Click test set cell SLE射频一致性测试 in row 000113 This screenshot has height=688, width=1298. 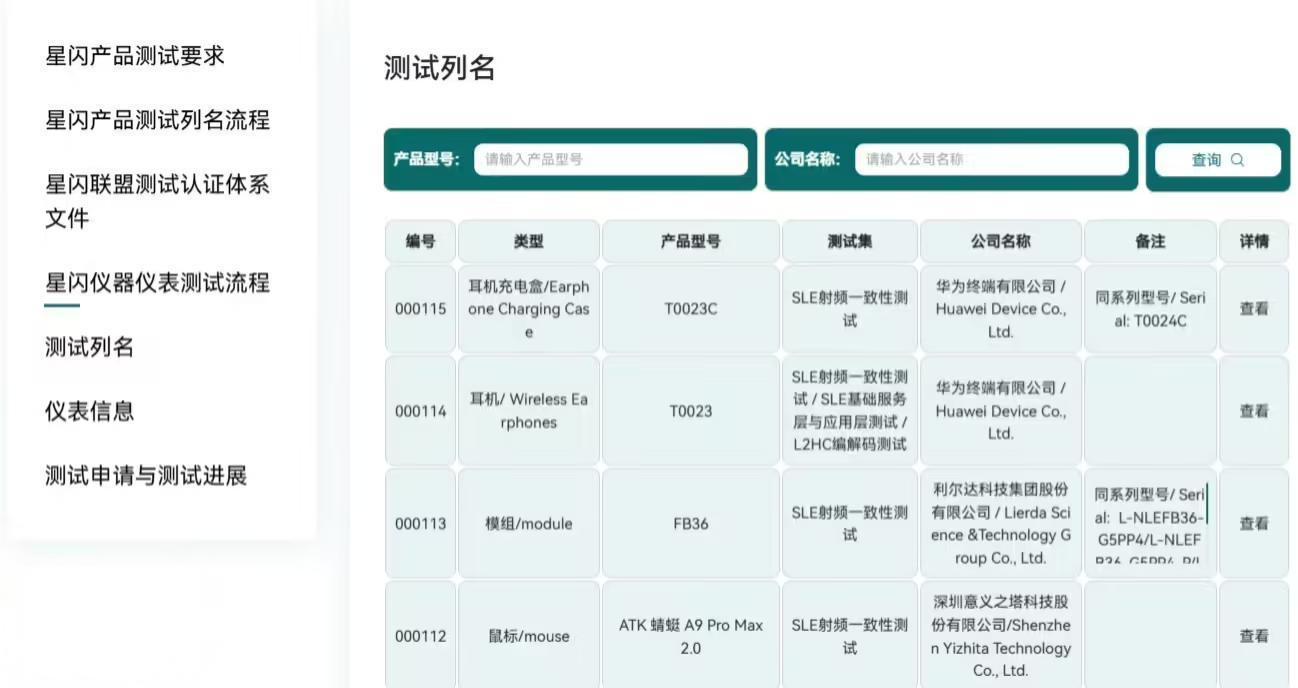pyautogui.click(x=849, y=523)
